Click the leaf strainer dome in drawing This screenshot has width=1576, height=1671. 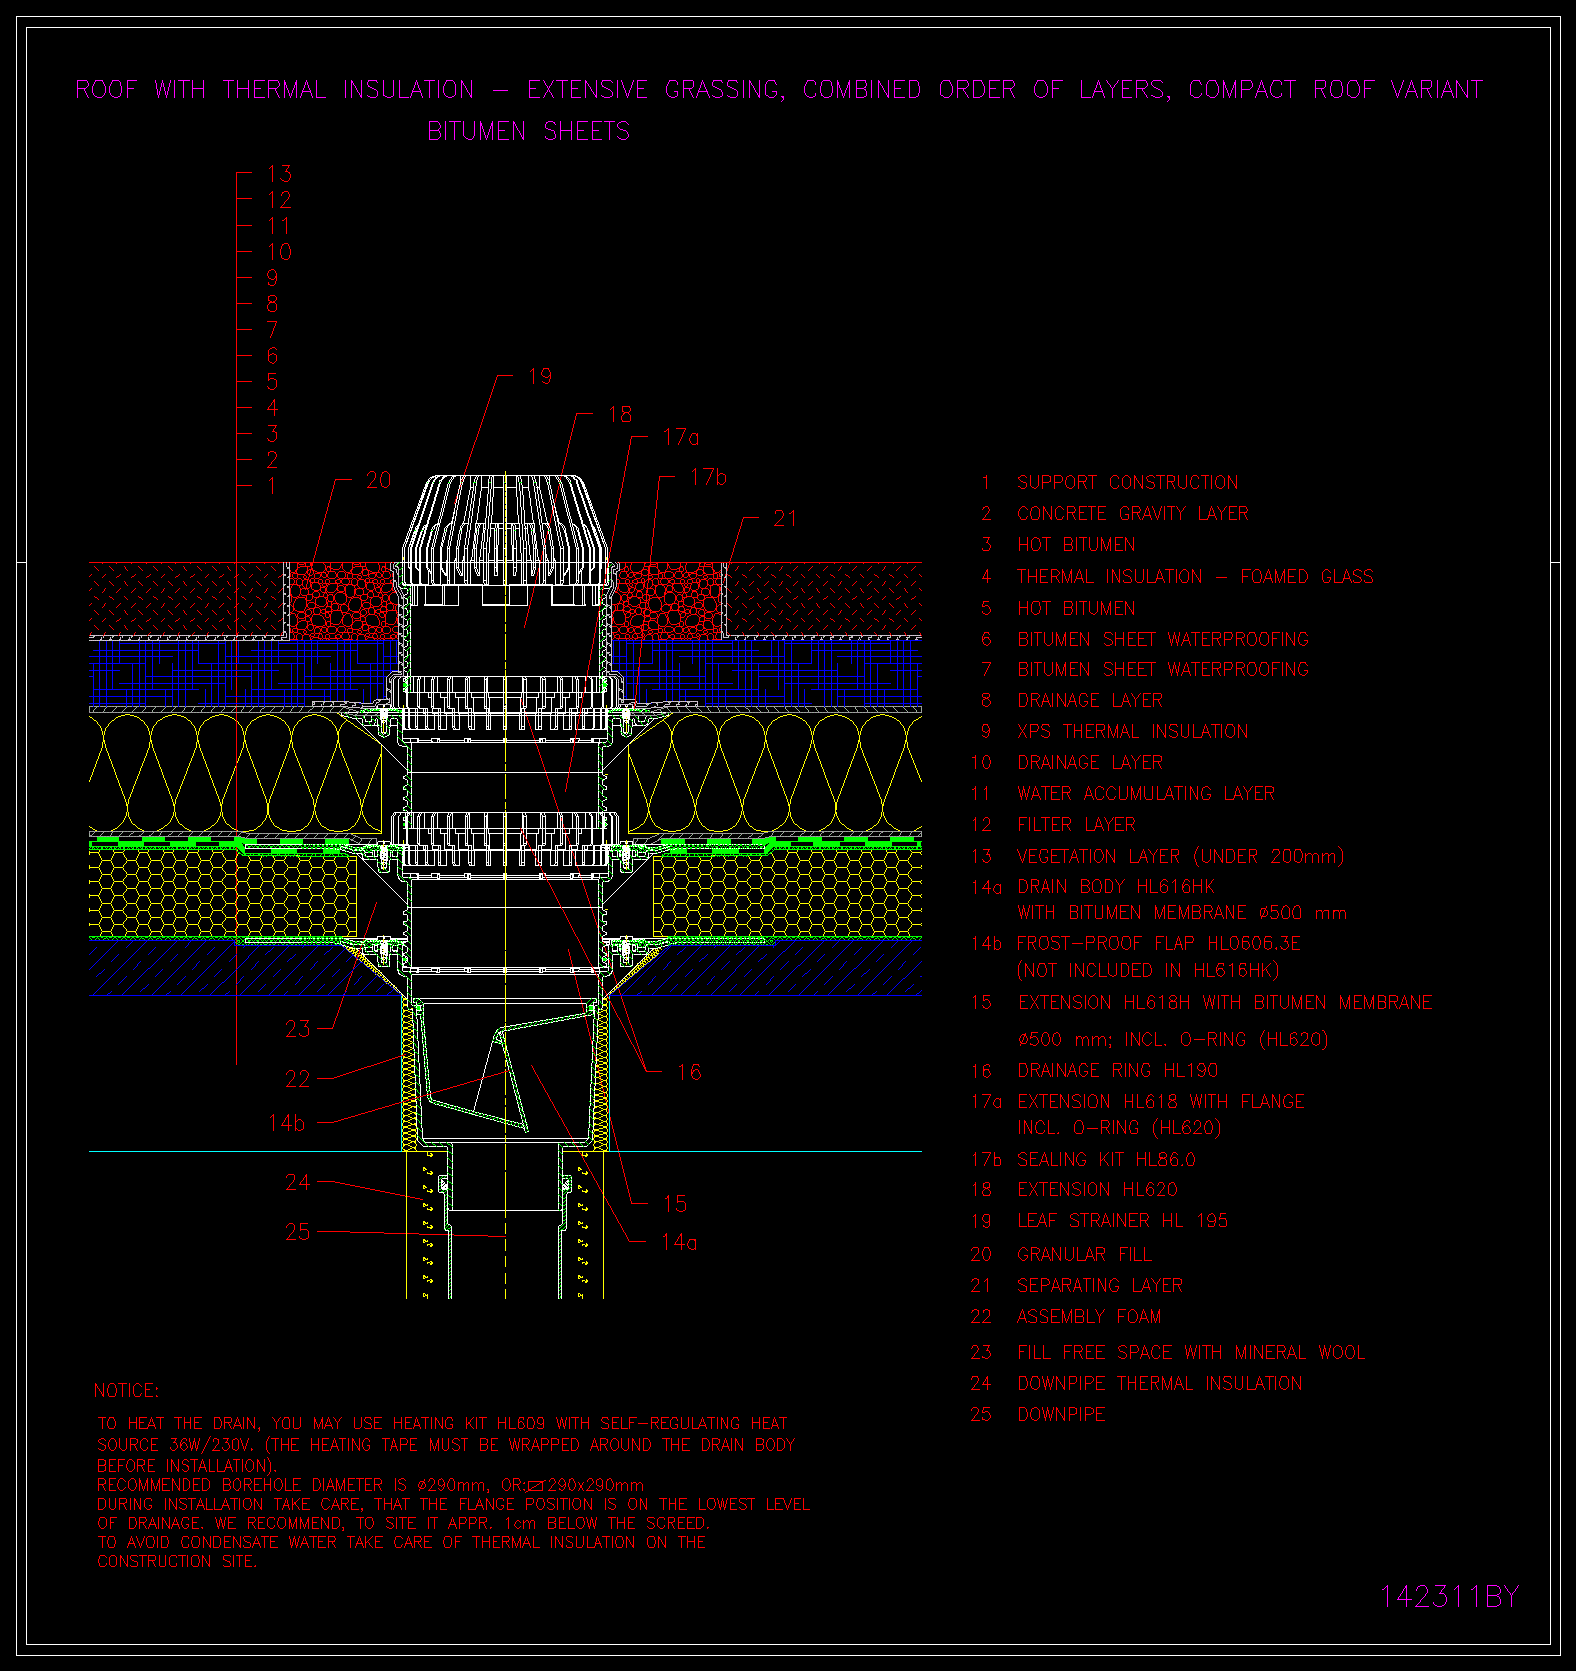506,529
